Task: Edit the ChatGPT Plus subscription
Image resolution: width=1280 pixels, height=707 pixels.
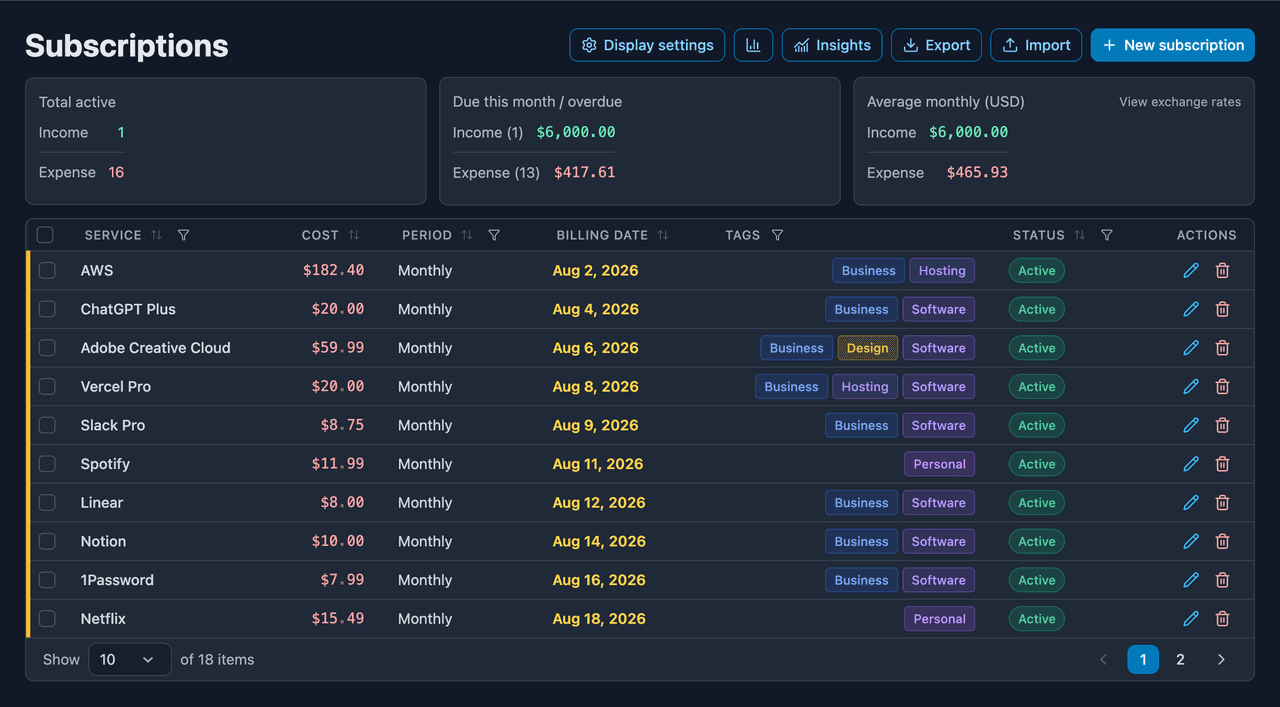Action: 1191,309
